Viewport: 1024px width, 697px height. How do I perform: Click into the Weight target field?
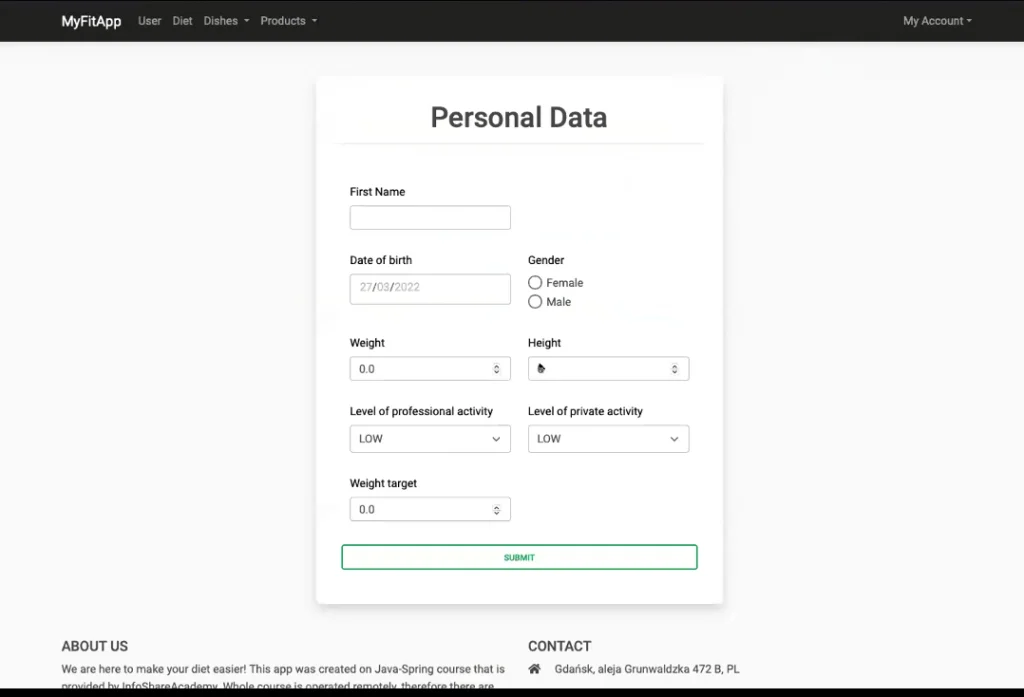430,509
